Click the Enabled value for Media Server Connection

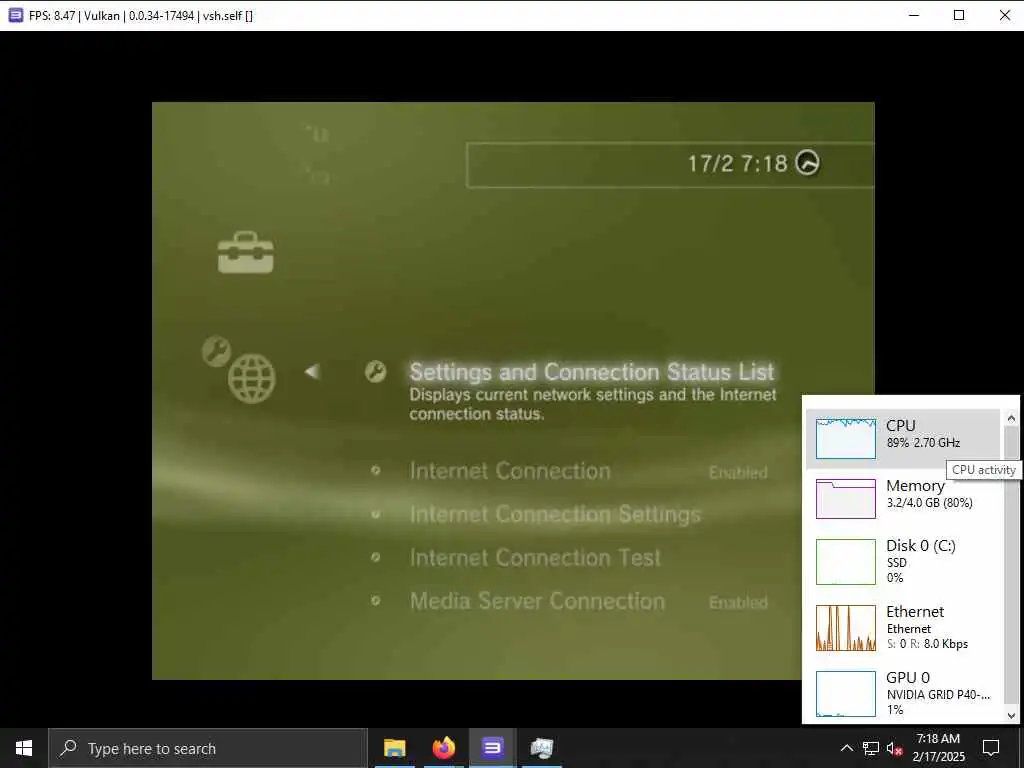click(738, 602)
